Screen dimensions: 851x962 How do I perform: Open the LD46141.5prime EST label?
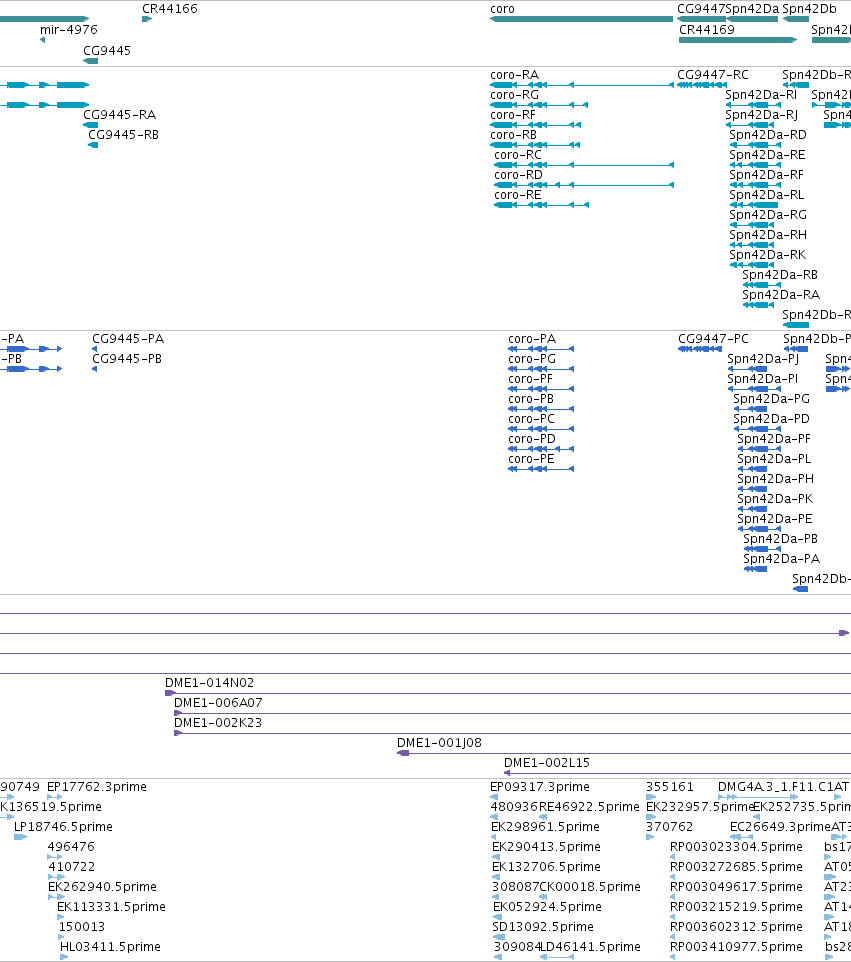(x=591, y=947)
